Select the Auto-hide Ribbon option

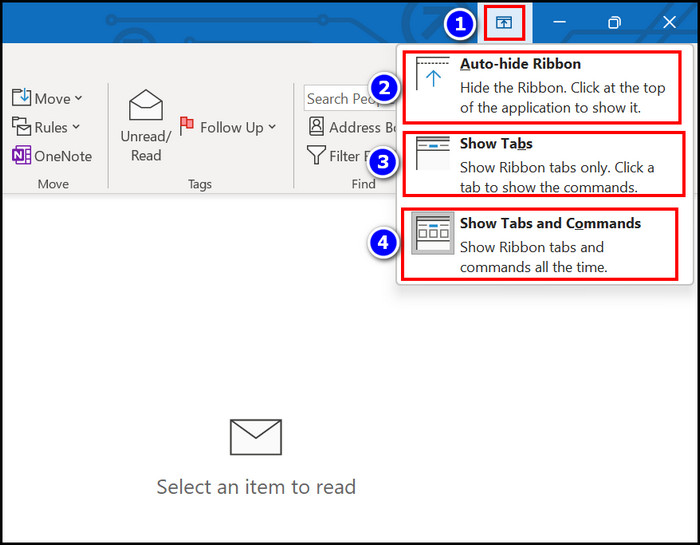tap(540, 83)
